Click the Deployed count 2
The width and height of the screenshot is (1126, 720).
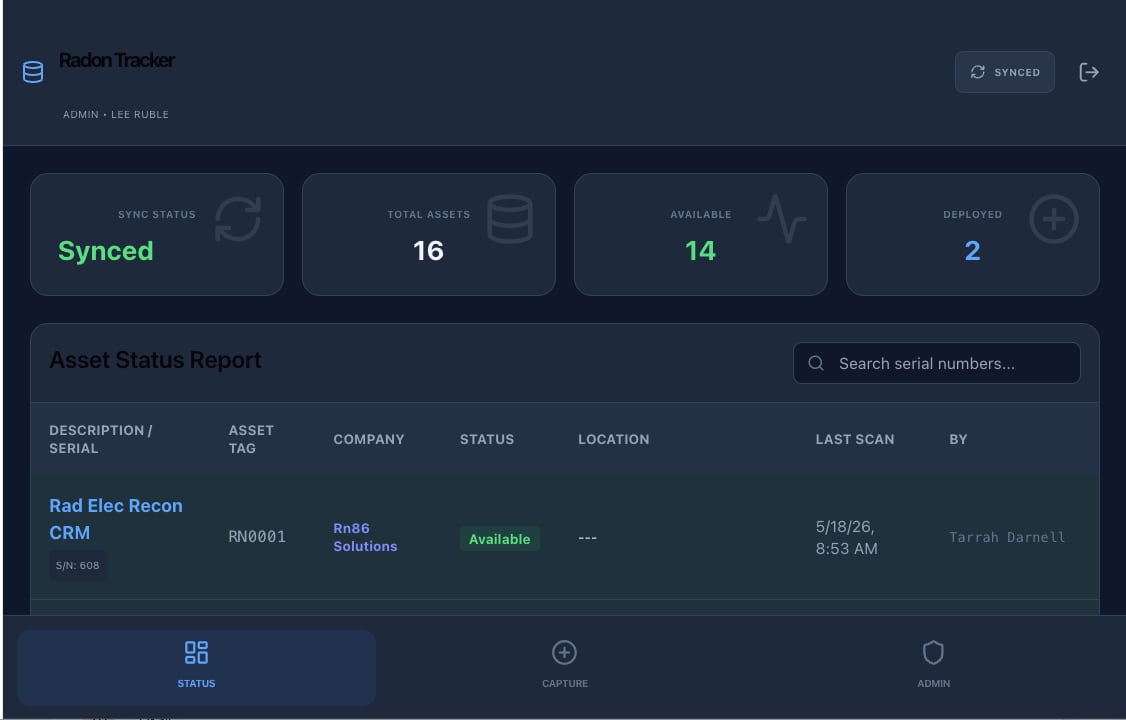[x=972, y=251]
